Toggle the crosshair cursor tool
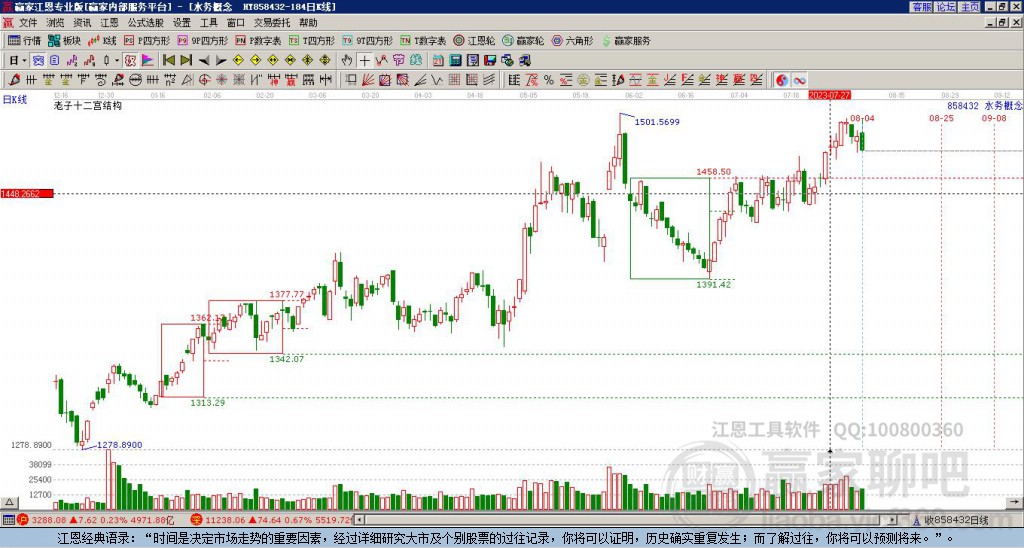1024x548 pixels. (x=364, y=61)
